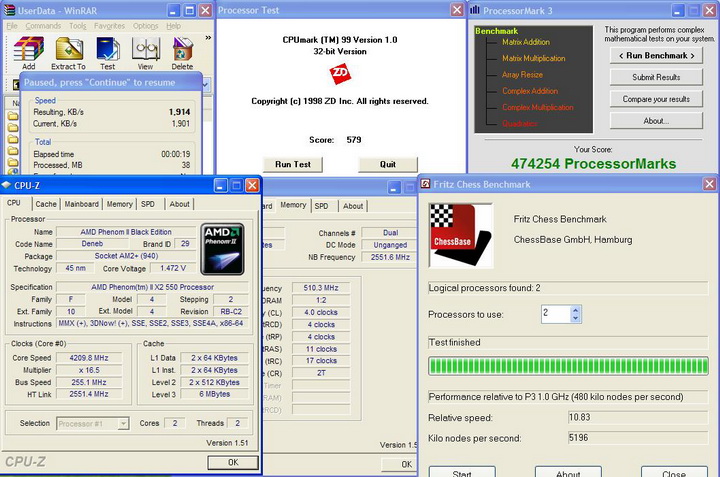
Task: Click the WinRAR title bar icon
Action: coord(9,10)
